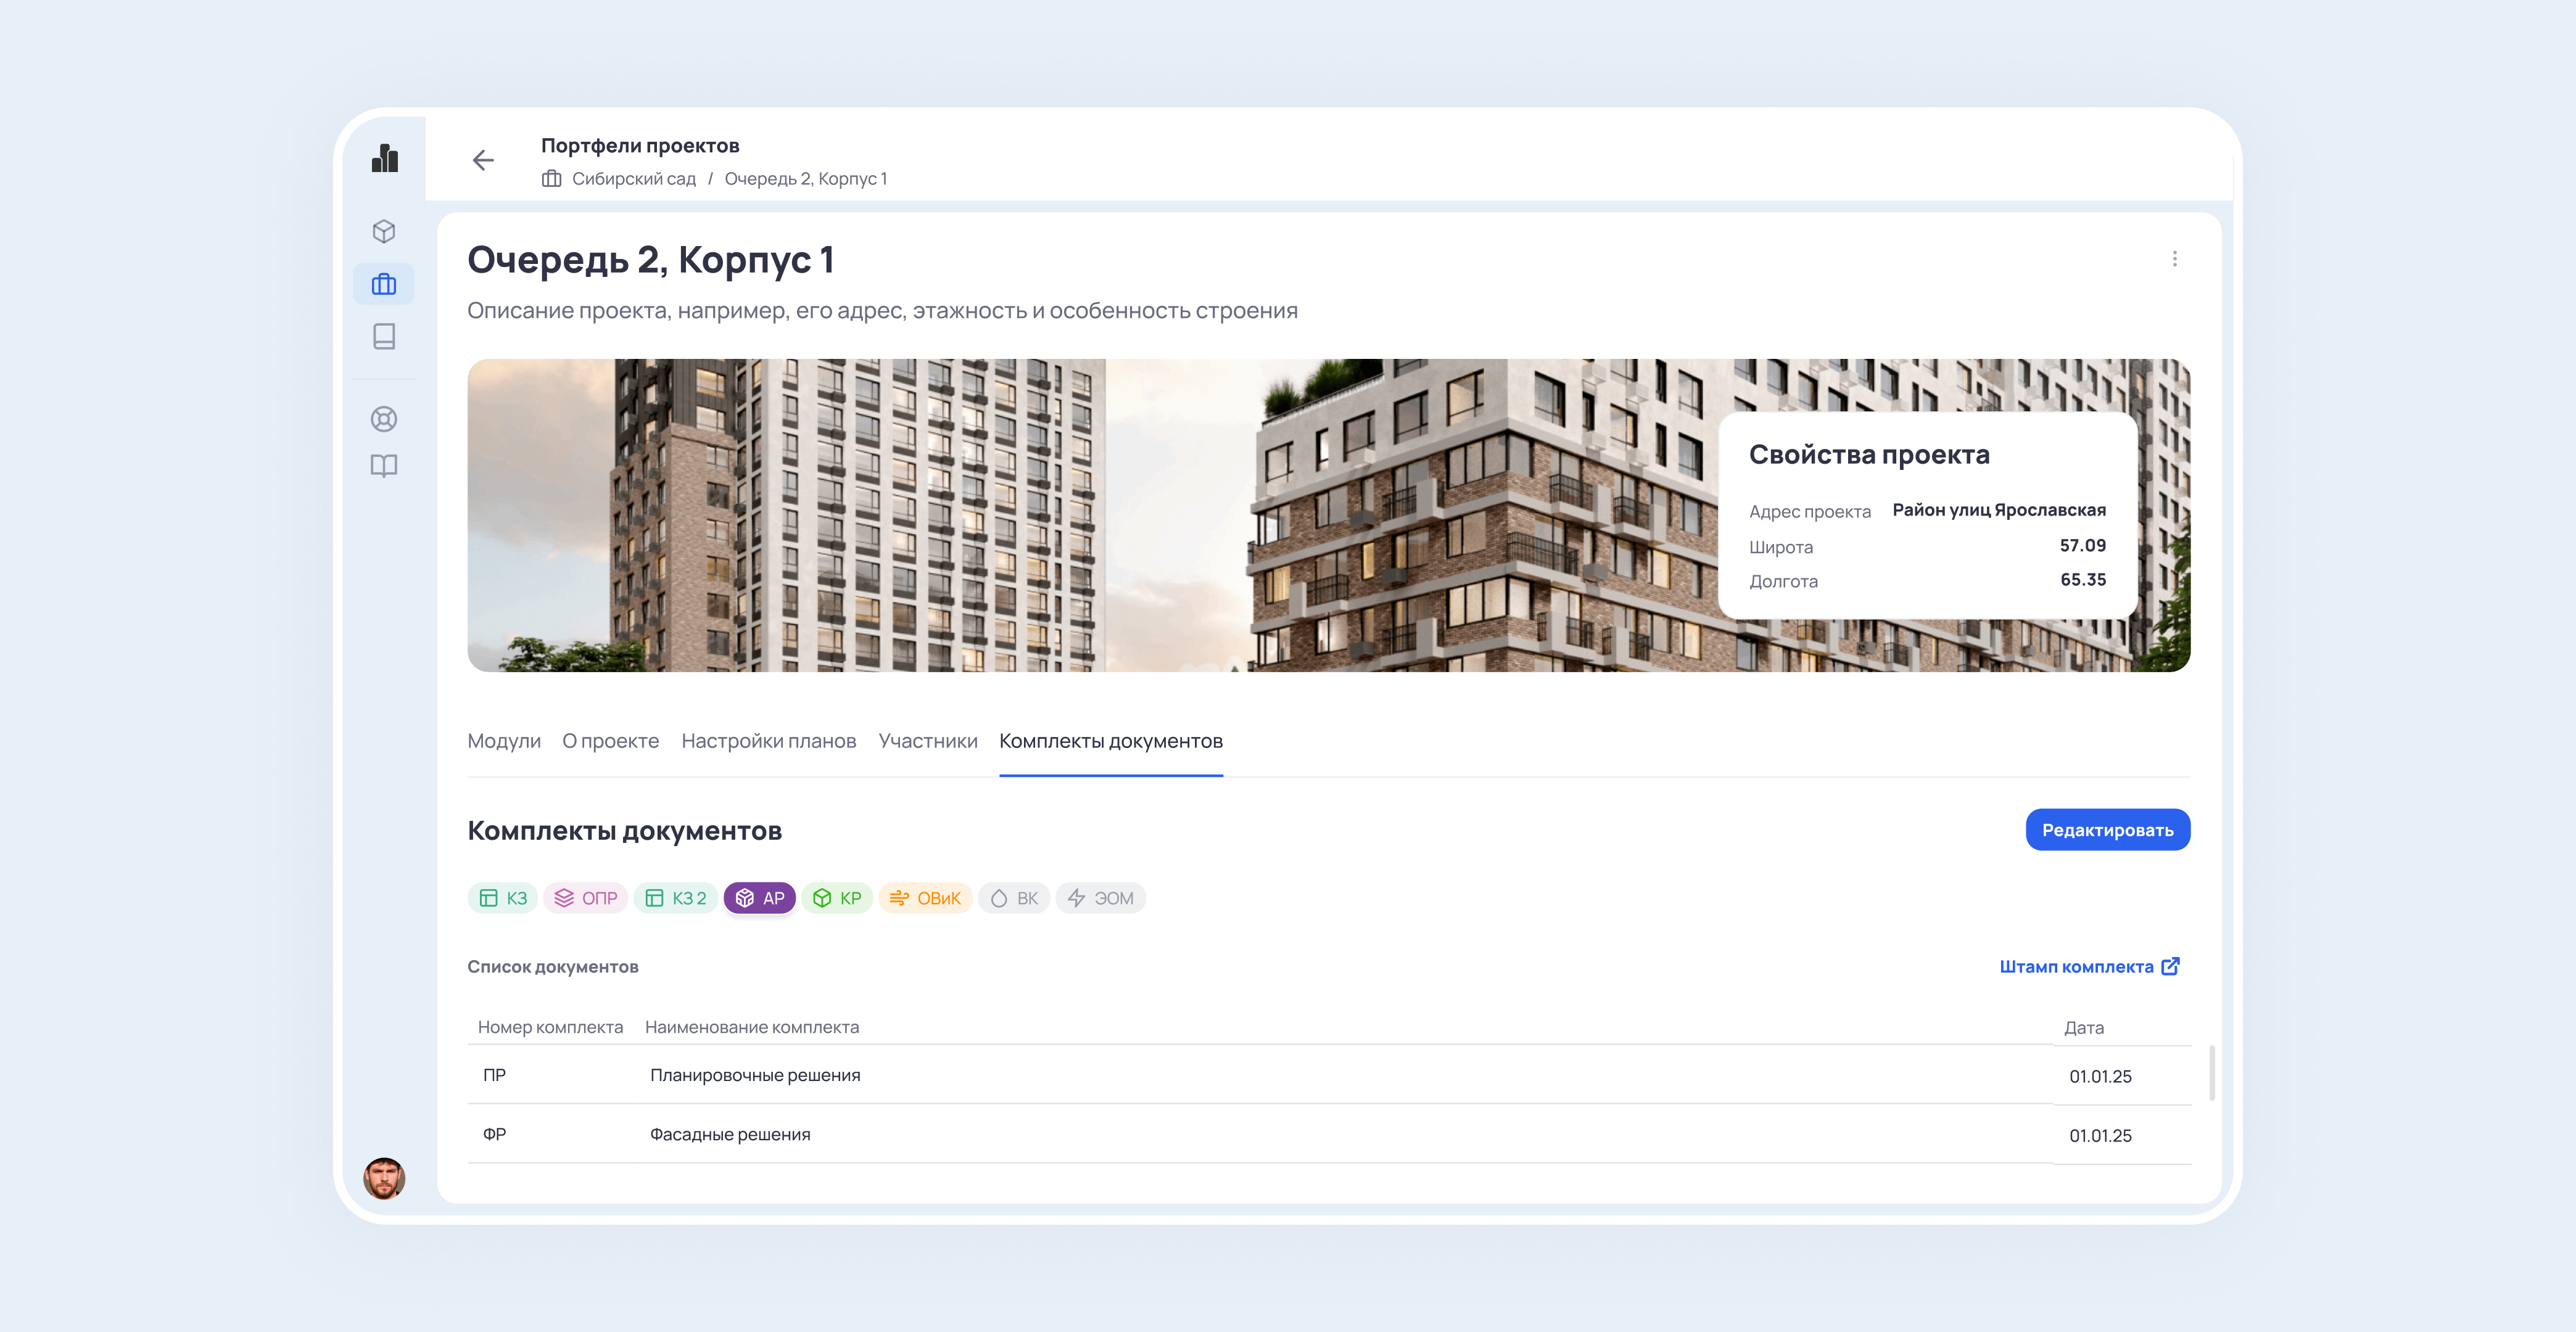The height and width of the screenshot is (1332, 2576).
Task: Click the company logo icon
Action: coord(385,158)
